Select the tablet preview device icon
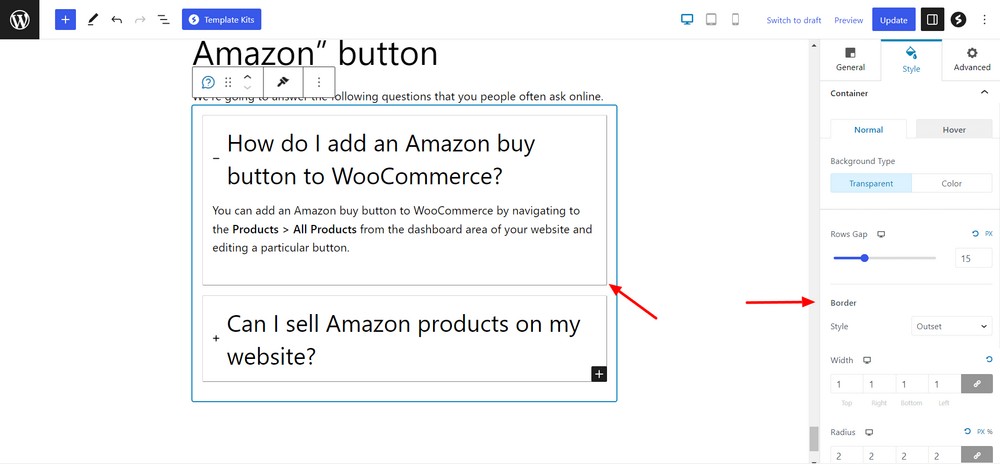The image size is (1000, 464). click(x=711, y=19)
